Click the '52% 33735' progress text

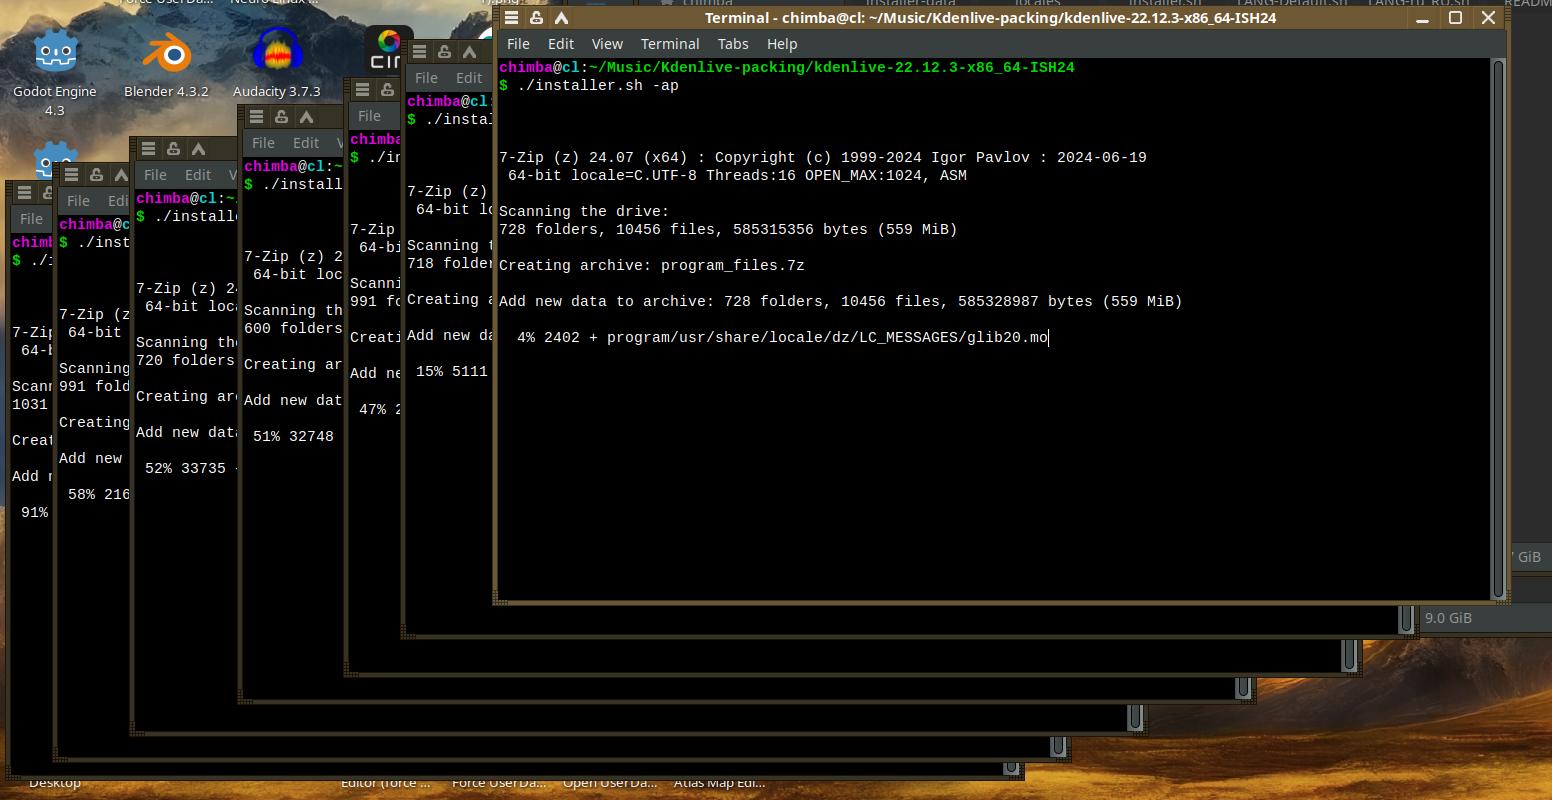(185, 468)
